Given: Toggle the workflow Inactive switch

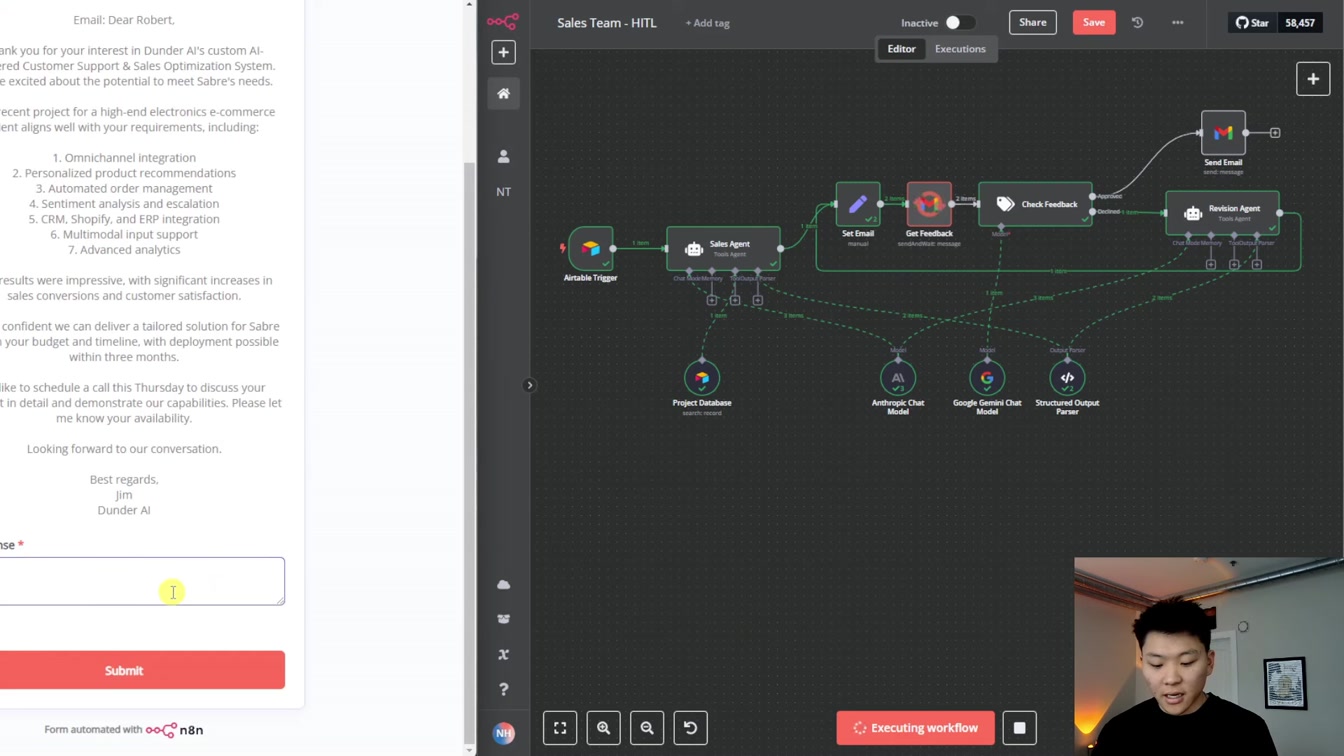Looking at the screenshot, I should (958, 23).
